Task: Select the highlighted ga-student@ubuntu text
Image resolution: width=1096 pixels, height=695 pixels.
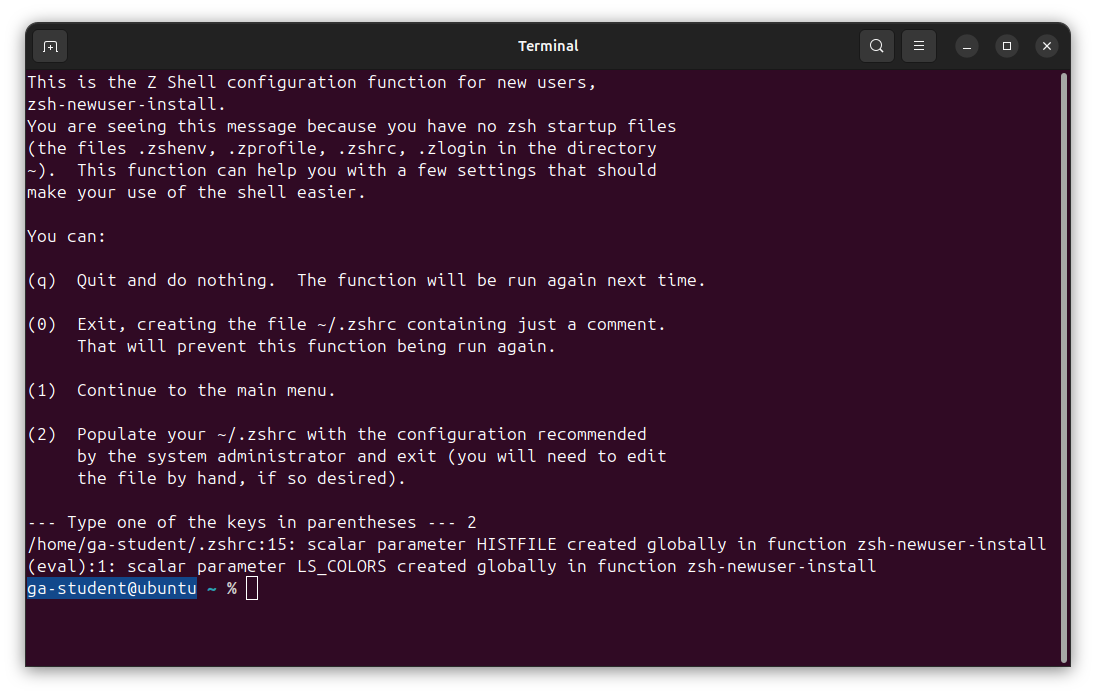Action: (x=110, y=588)
